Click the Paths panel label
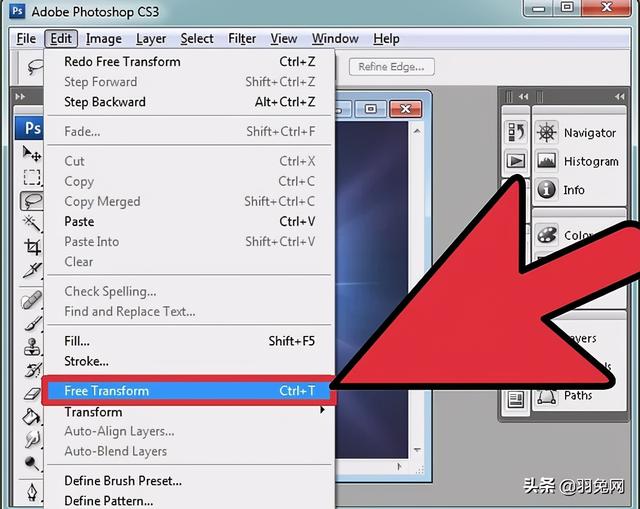The width and height of the screenshot is (640, 509). point(578,396)
